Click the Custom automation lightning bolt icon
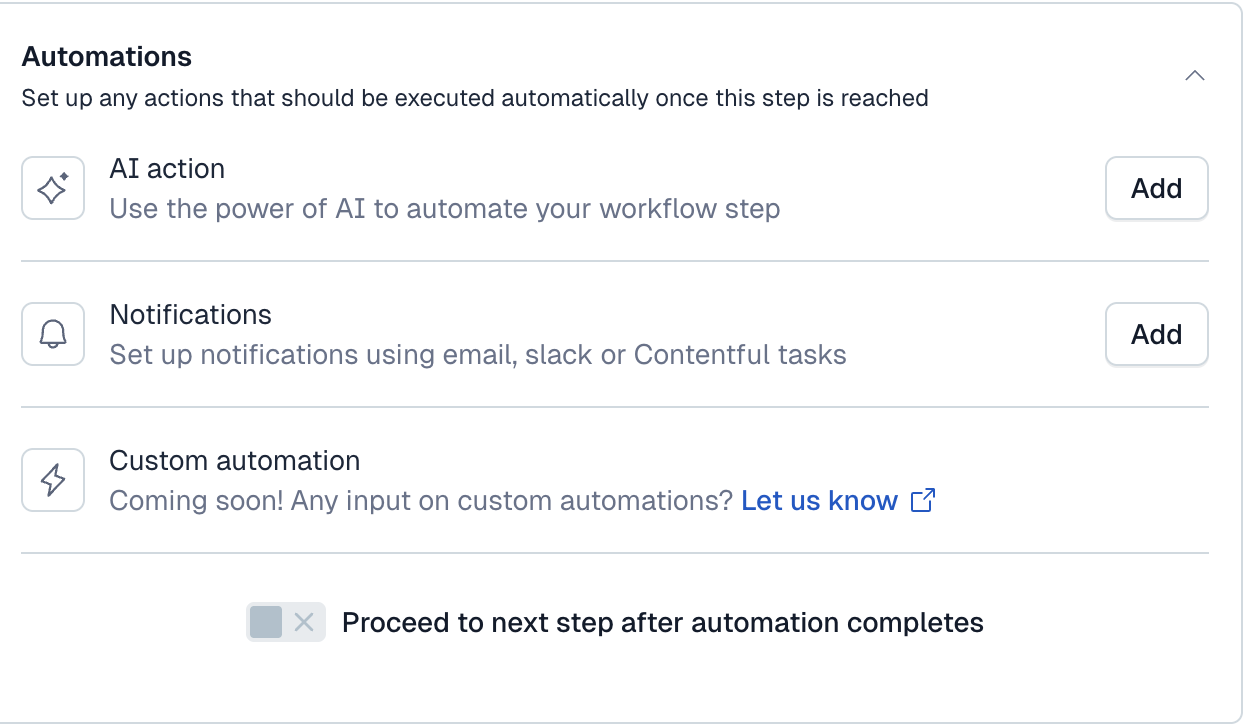 point(53,480)
